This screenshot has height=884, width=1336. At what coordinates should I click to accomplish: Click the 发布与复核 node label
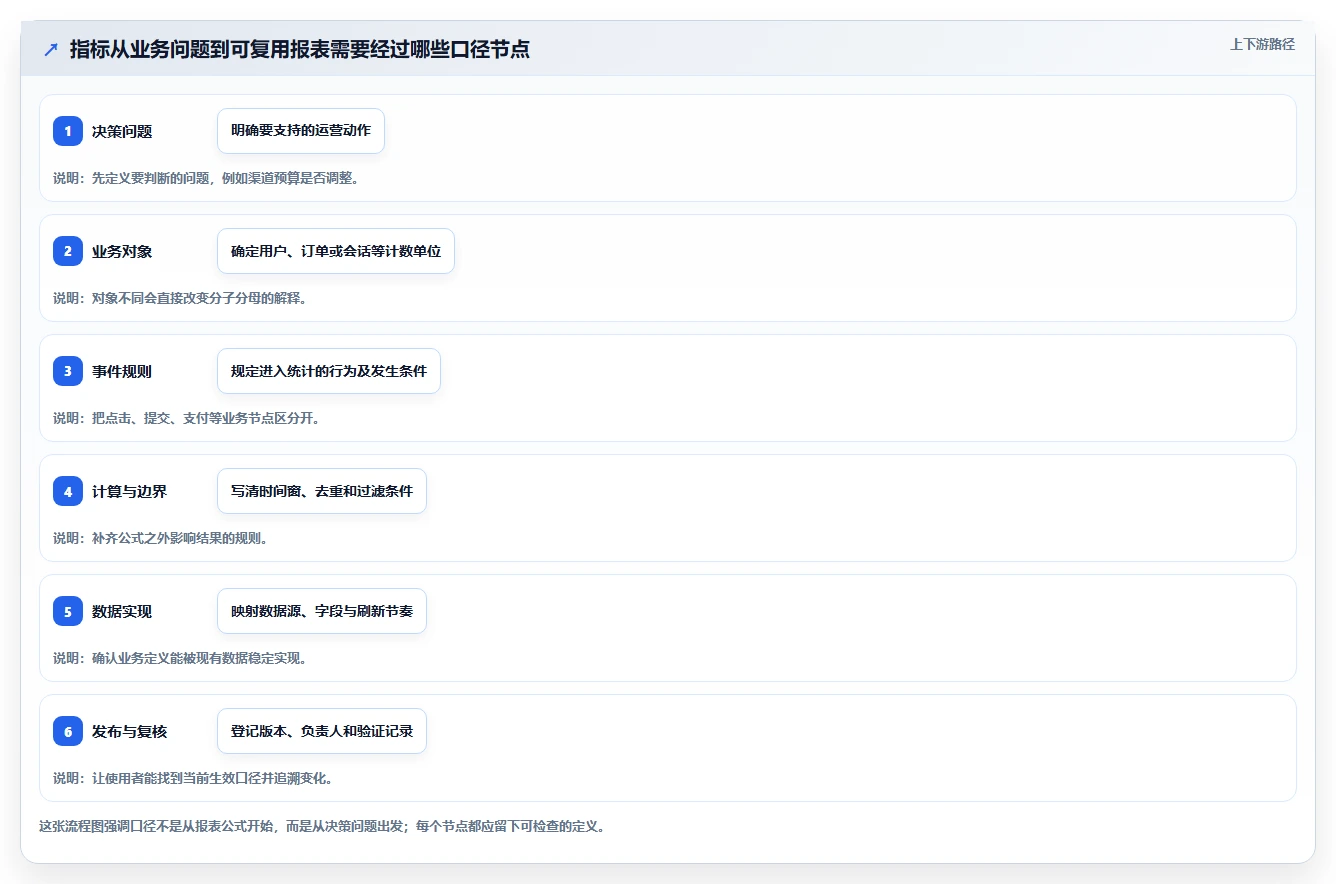(x=129, y=731)
